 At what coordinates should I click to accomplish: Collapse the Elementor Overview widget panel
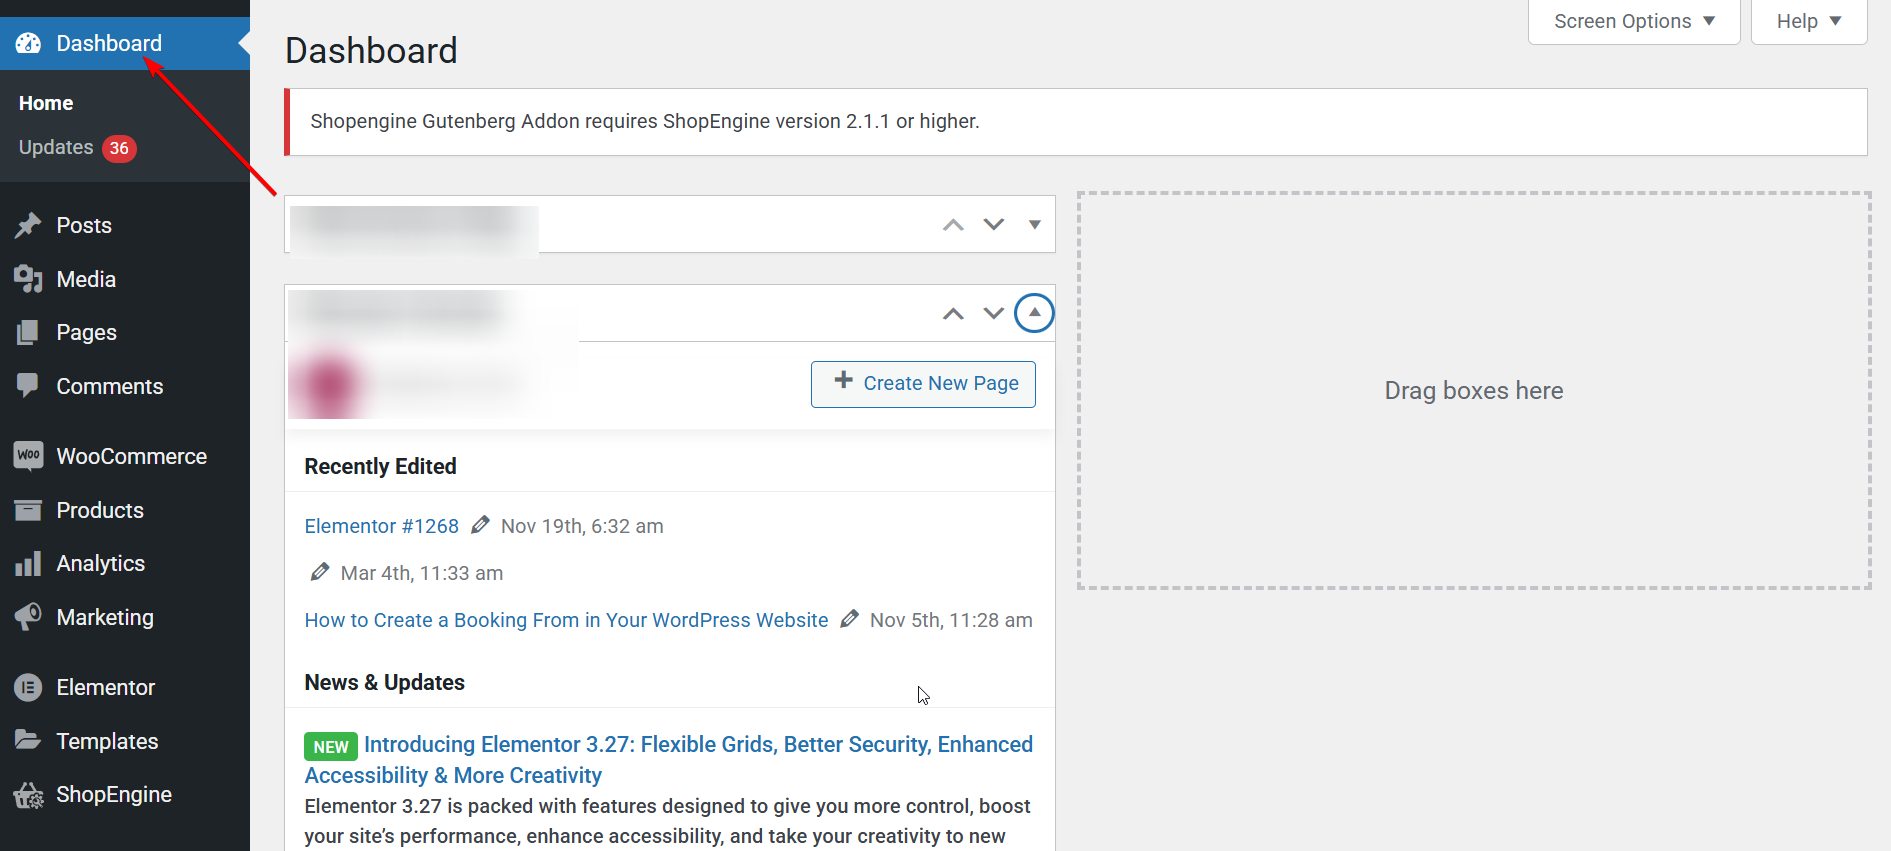[1034, 313]
